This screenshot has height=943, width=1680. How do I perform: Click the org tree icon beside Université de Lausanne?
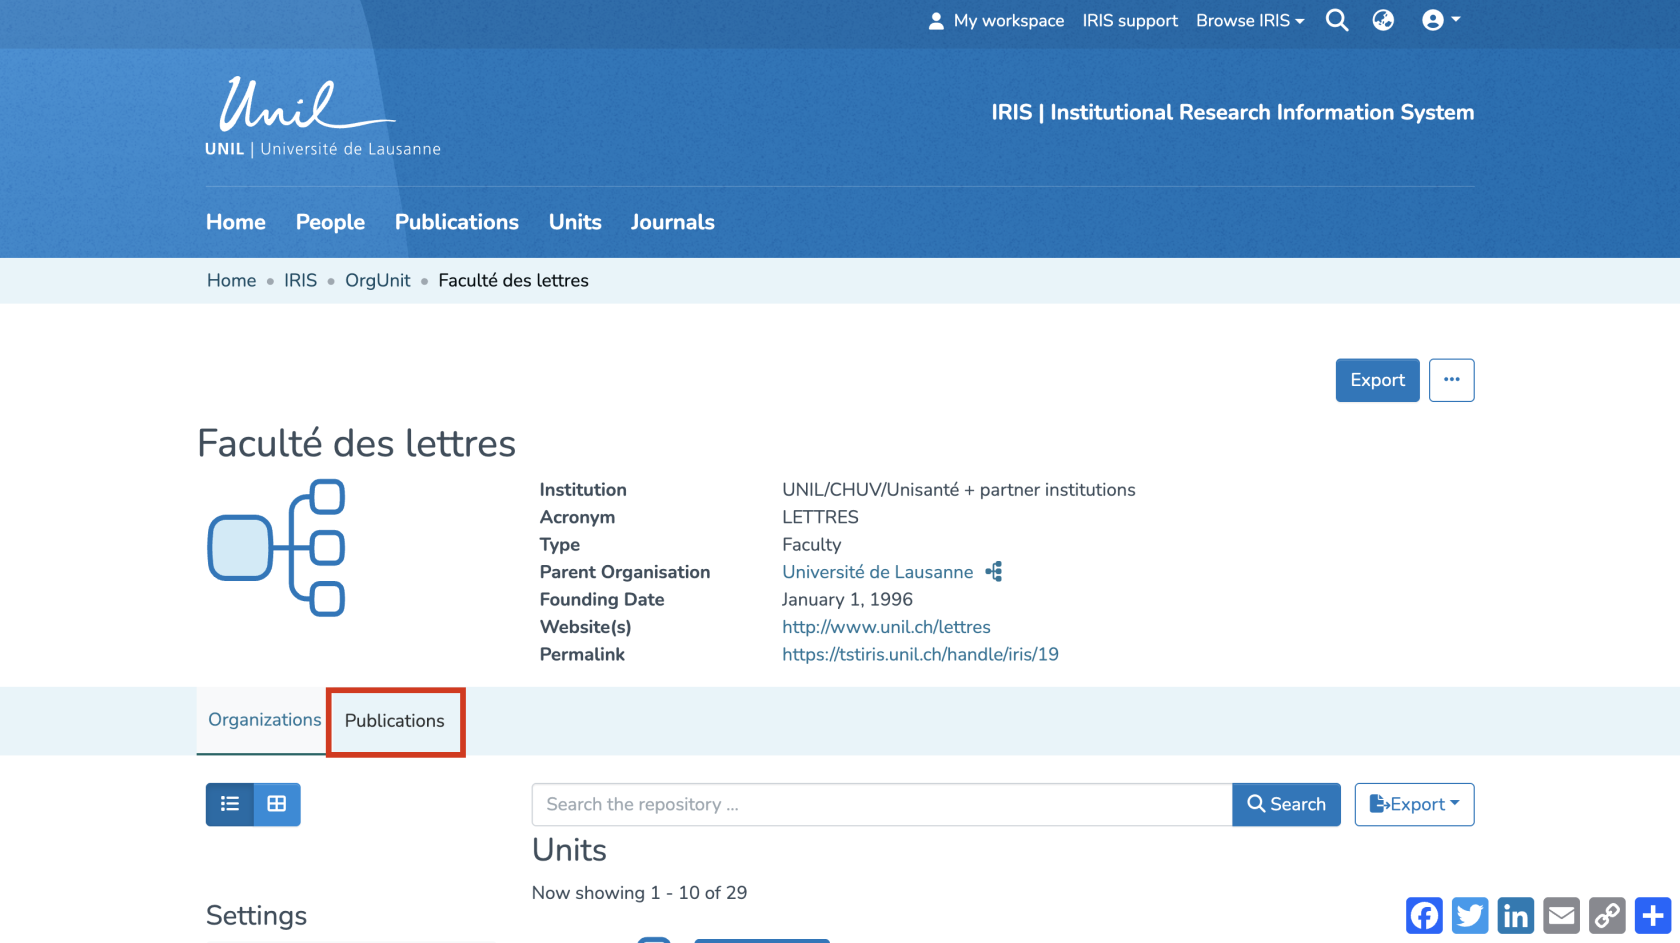(993, 572)
